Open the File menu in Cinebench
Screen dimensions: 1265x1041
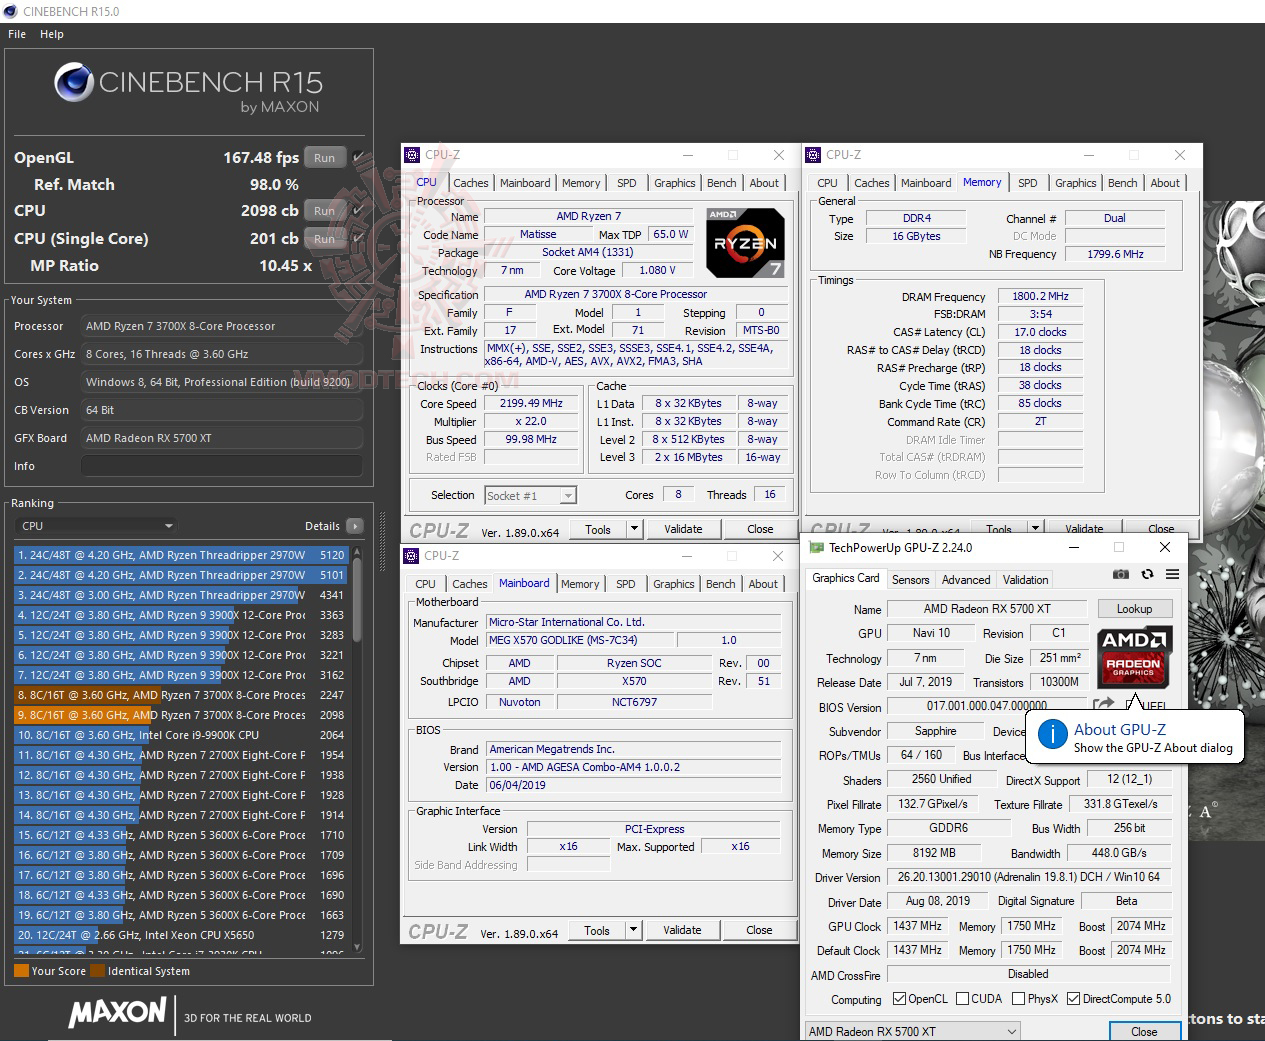(17, 34)
